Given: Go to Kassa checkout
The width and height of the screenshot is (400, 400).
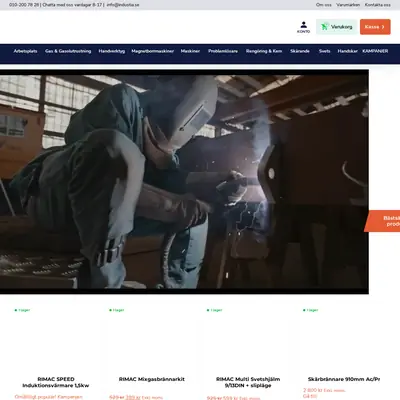Looking at the screenshot, I should click(375, 27).
